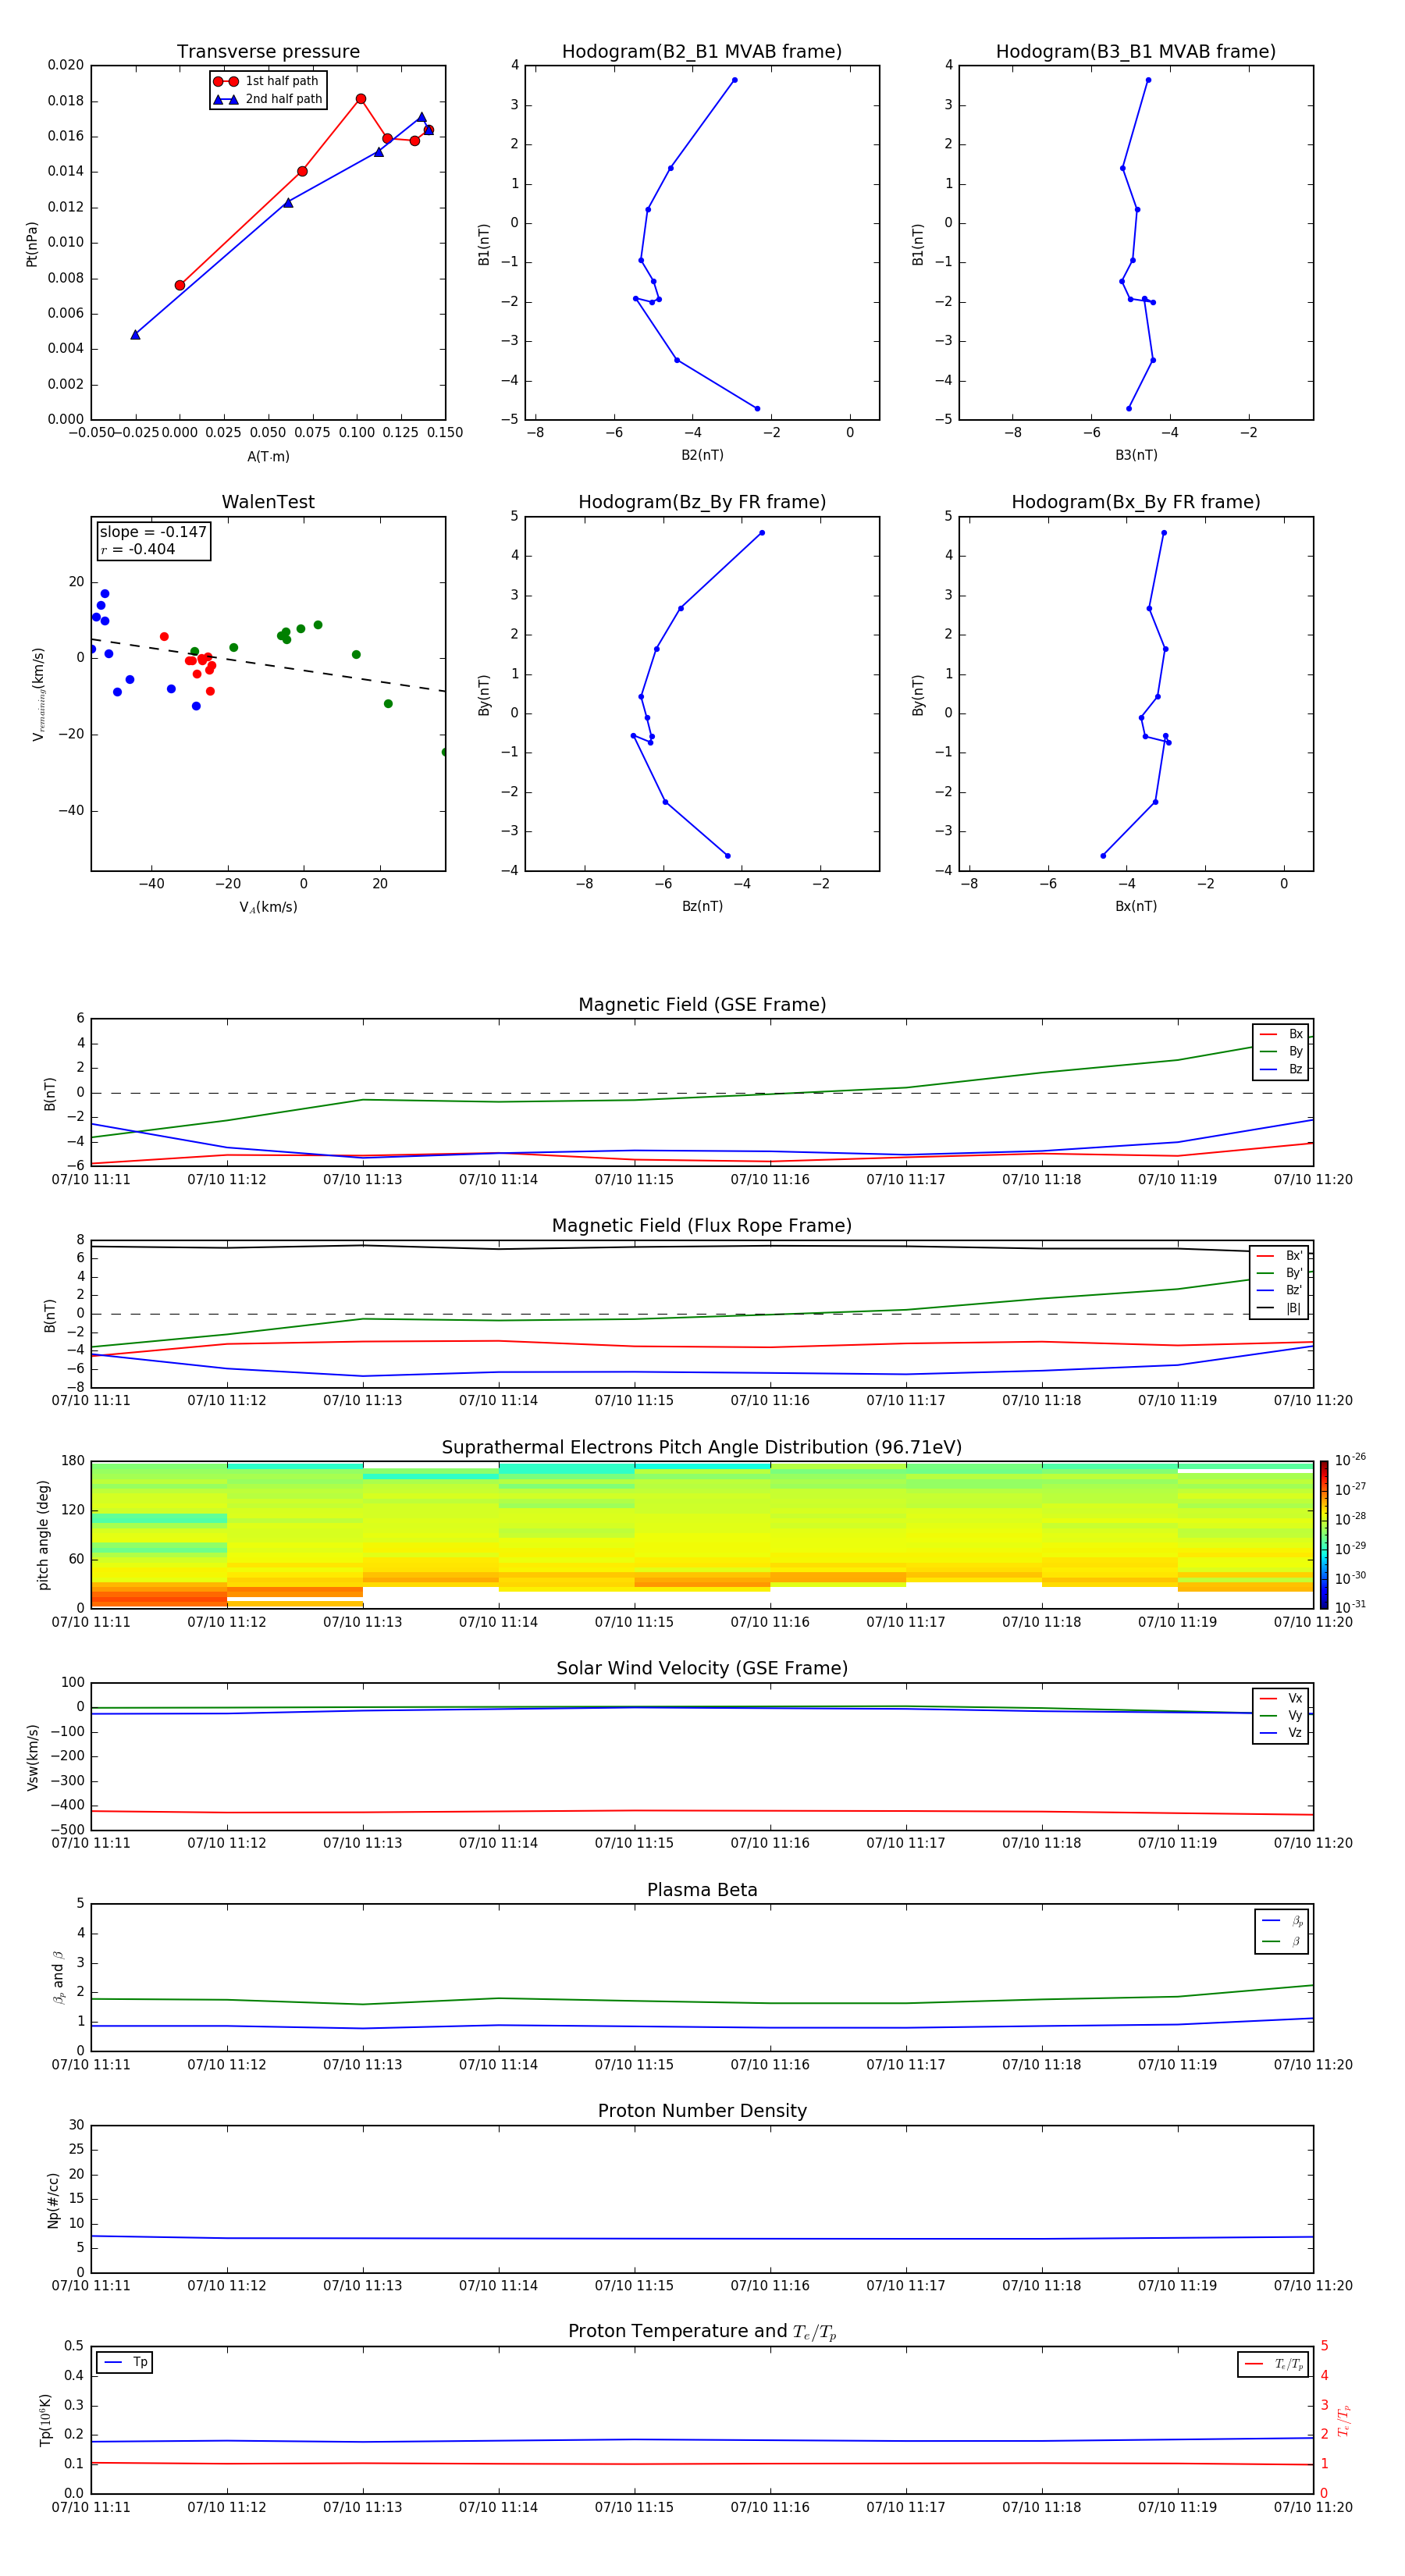
Task: Click the 10^-26 colorbar tick label
Action: pos(1350,1460)
